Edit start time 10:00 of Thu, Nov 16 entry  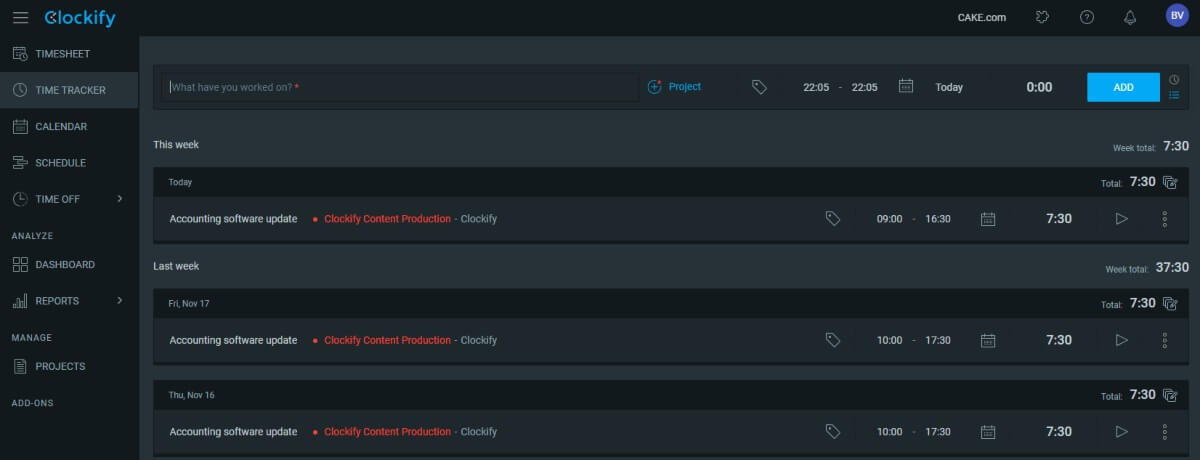click(889, 432)
